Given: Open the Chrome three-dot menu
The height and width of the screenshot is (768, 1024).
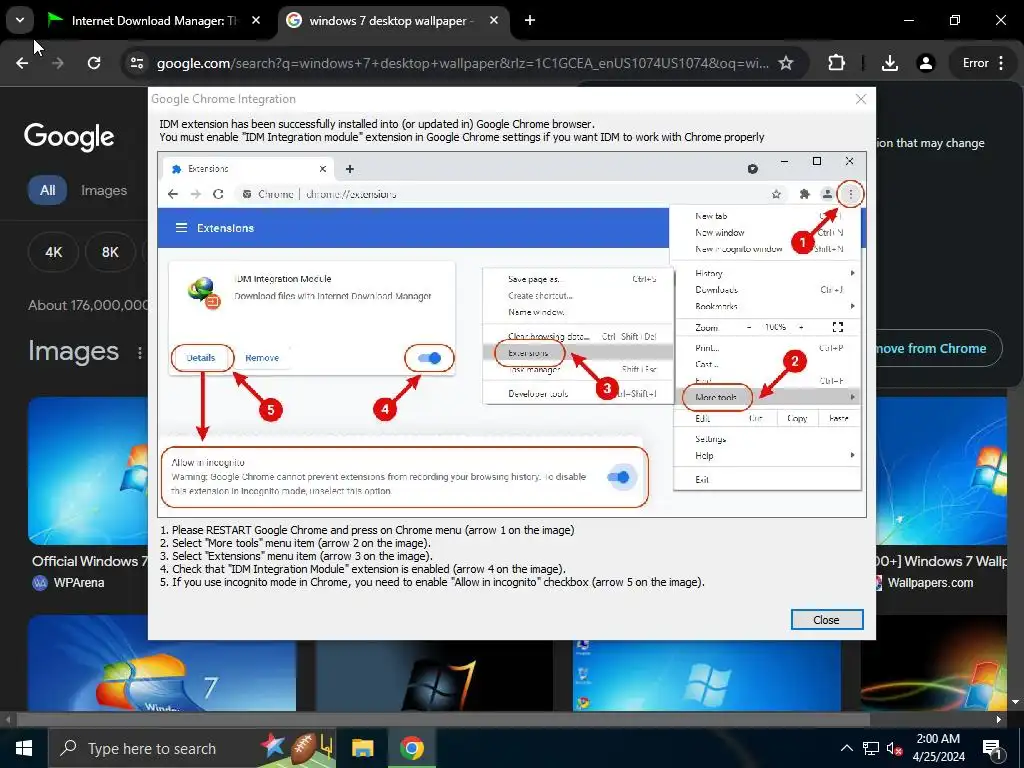Looking at the screenshot, I should coord(1001,63).
